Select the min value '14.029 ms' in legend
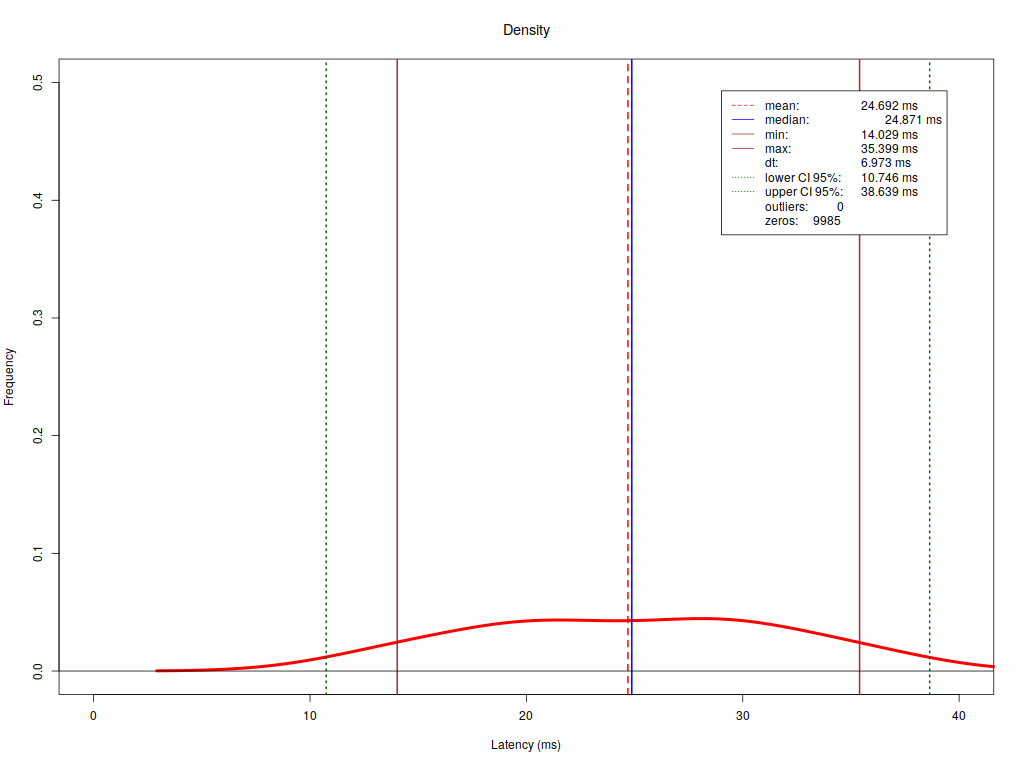 click(889, 135)
